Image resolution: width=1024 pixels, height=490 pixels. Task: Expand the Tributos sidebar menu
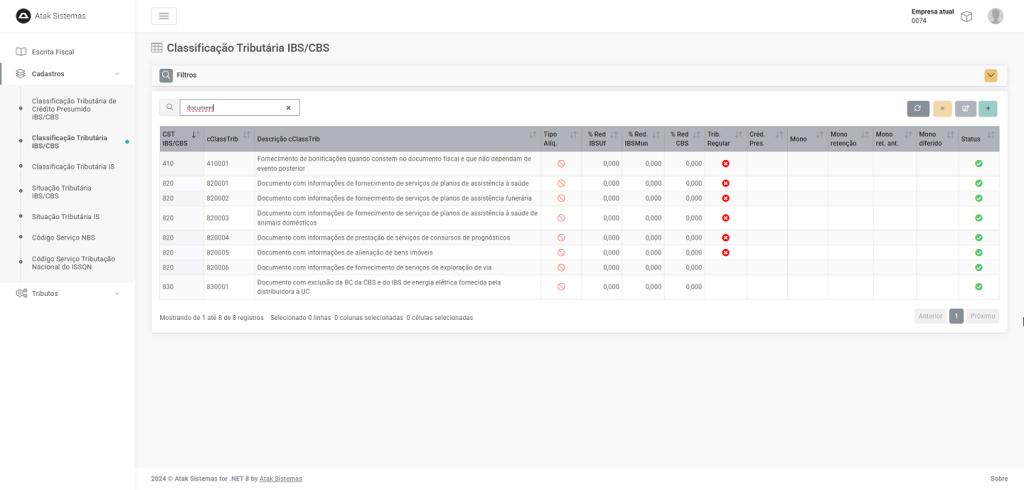point(117,293)
